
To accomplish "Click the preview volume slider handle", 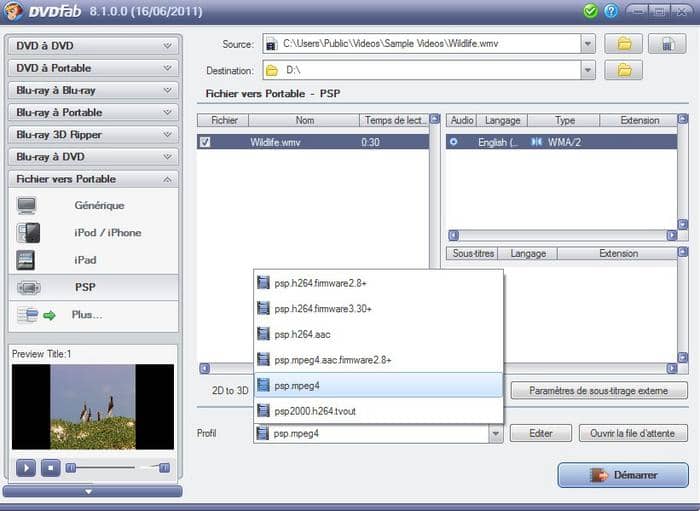I will (164, 468).
